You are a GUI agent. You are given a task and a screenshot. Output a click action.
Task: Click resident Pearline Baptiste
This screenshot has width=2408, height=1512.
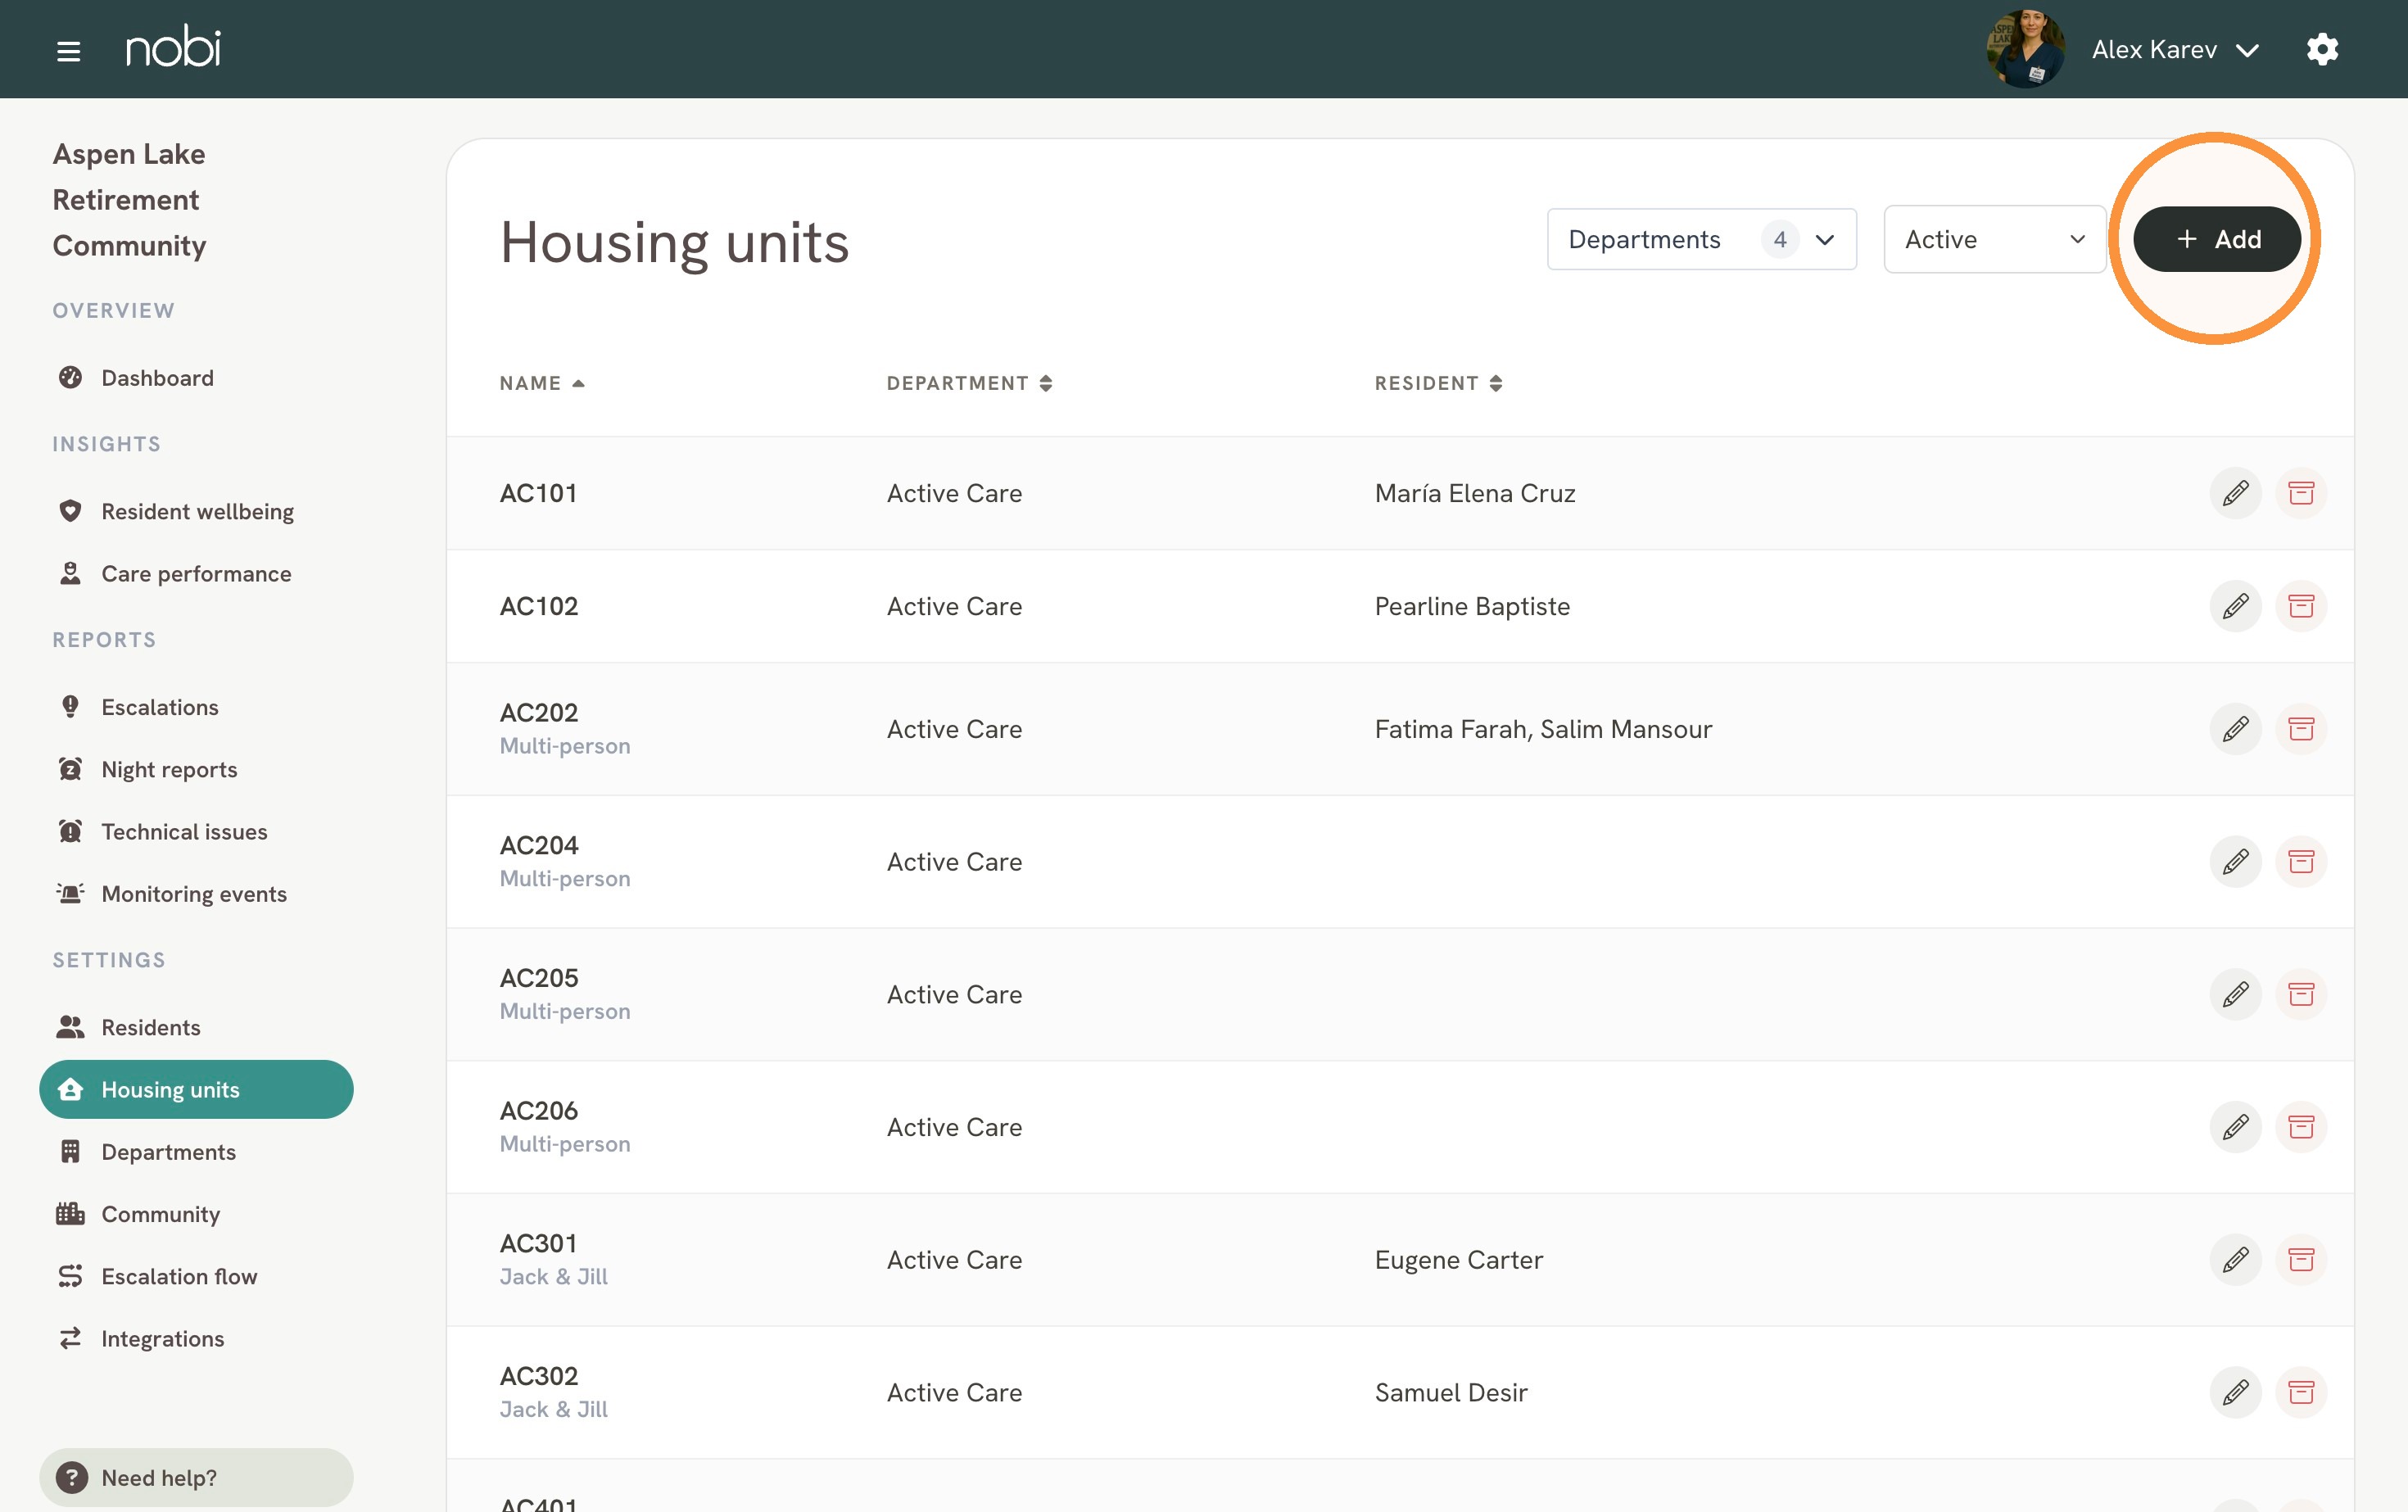tap(1472, 606)
